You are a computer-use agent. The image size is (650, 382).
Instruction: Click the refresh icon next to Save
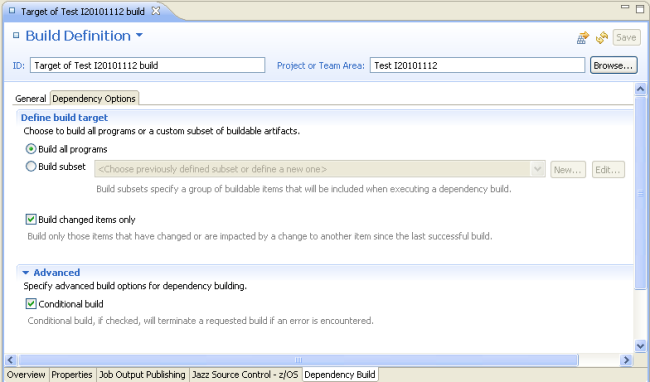[x=602, y=38]
